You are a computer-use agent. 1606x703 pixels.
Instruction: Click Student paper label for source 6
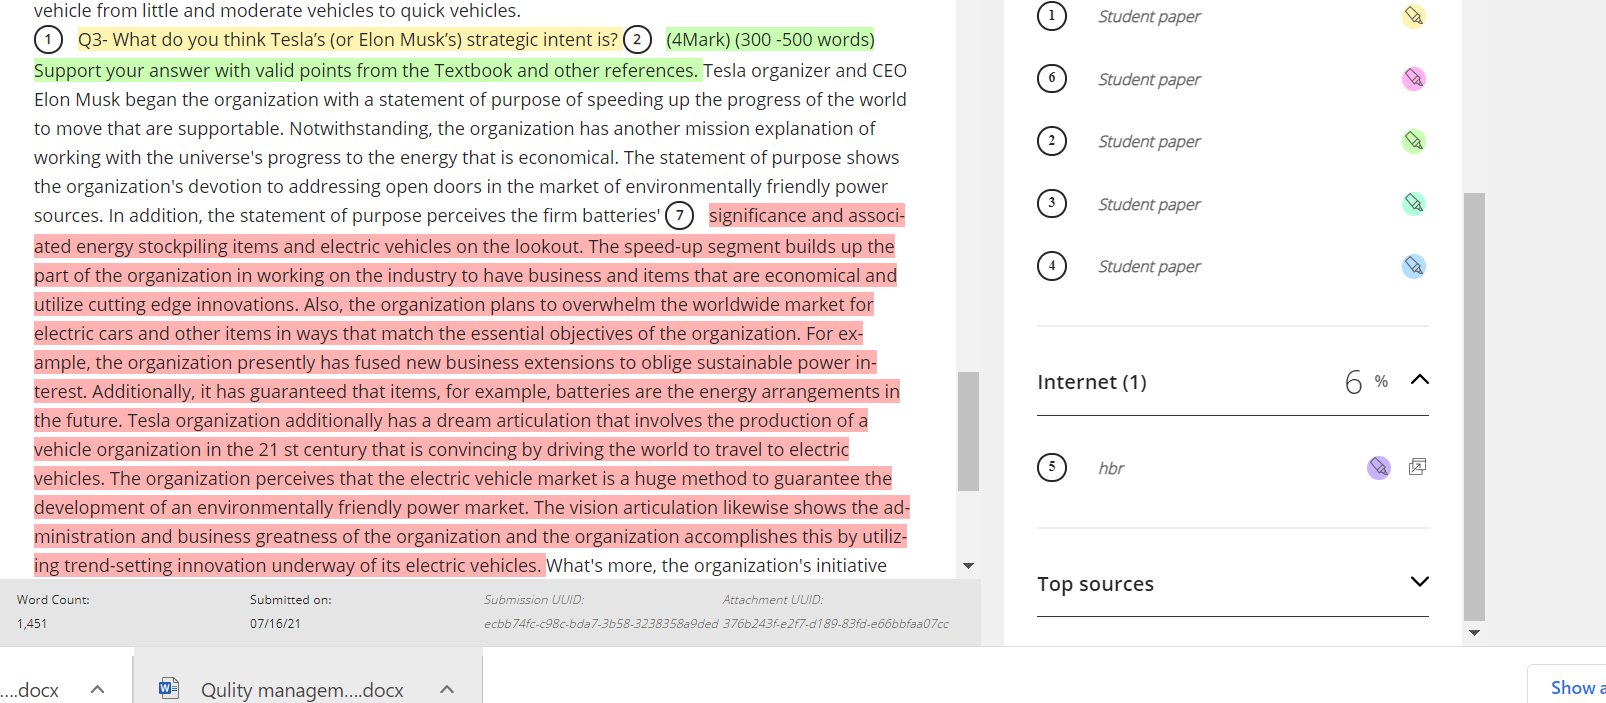coord(1149,80)
